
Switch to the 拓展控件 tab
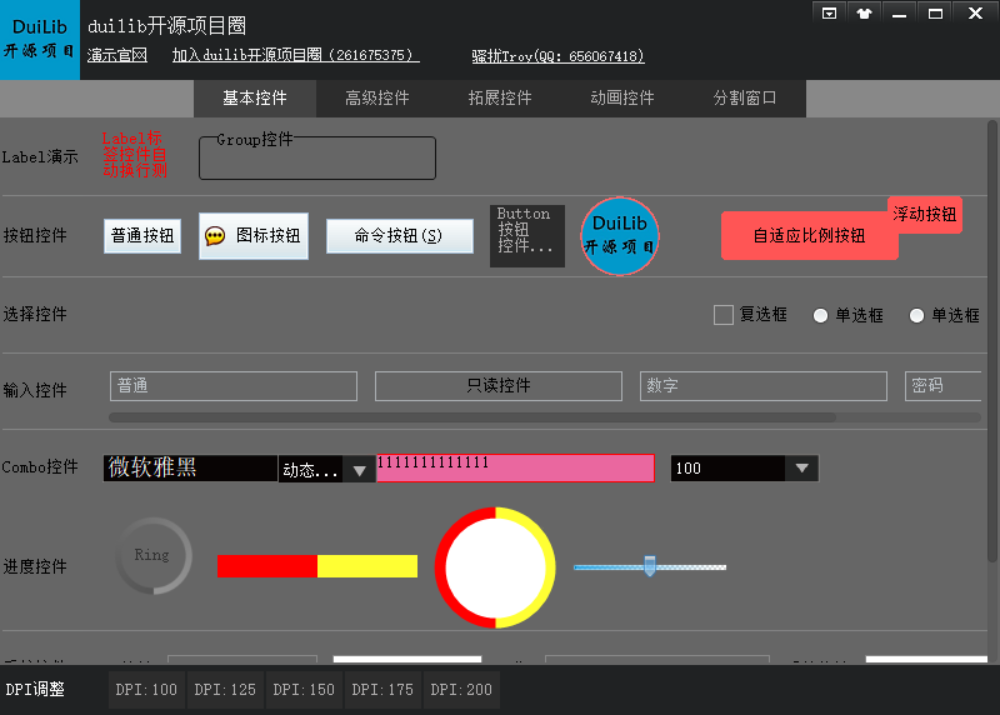pos(499,98)
